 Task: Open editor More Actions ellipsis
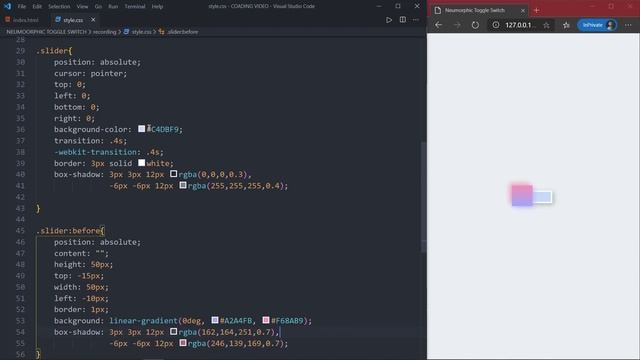pyautogui.click(x=416, y=20)
